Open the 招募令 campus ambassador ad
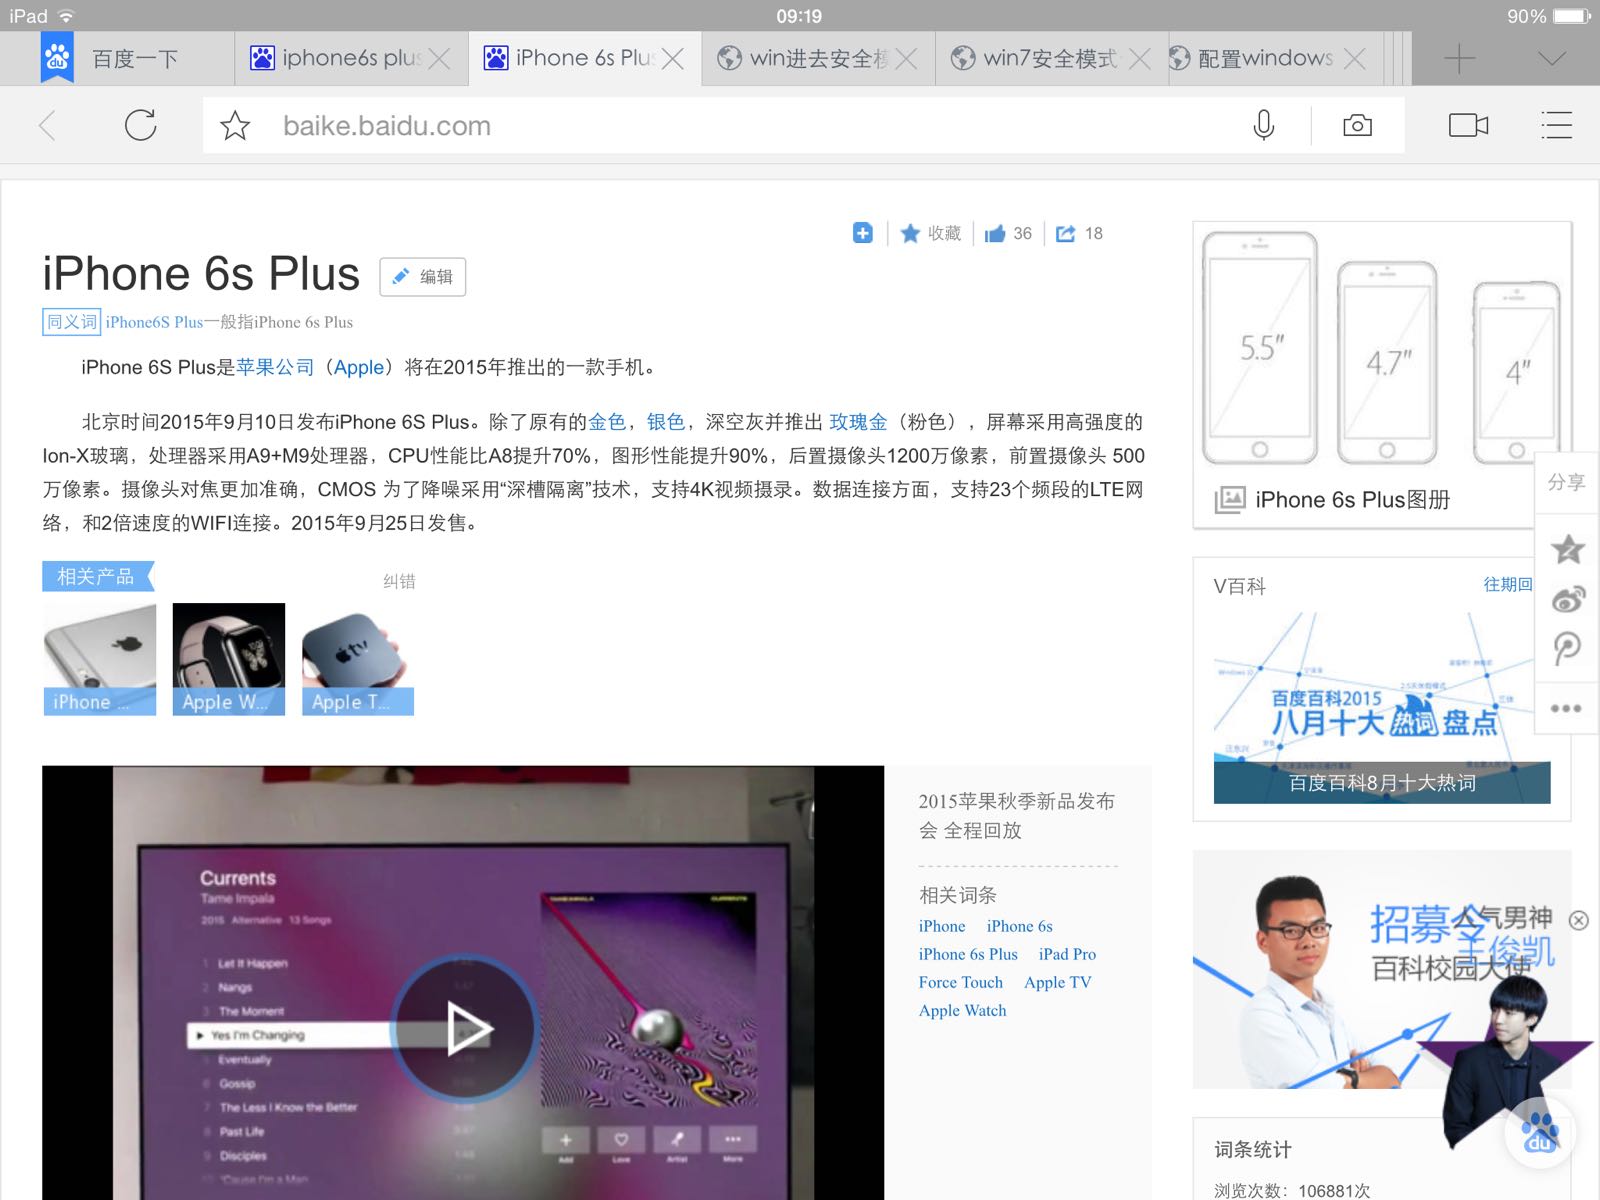Screen dimensions: 1600x1200 click(1382, 969)
